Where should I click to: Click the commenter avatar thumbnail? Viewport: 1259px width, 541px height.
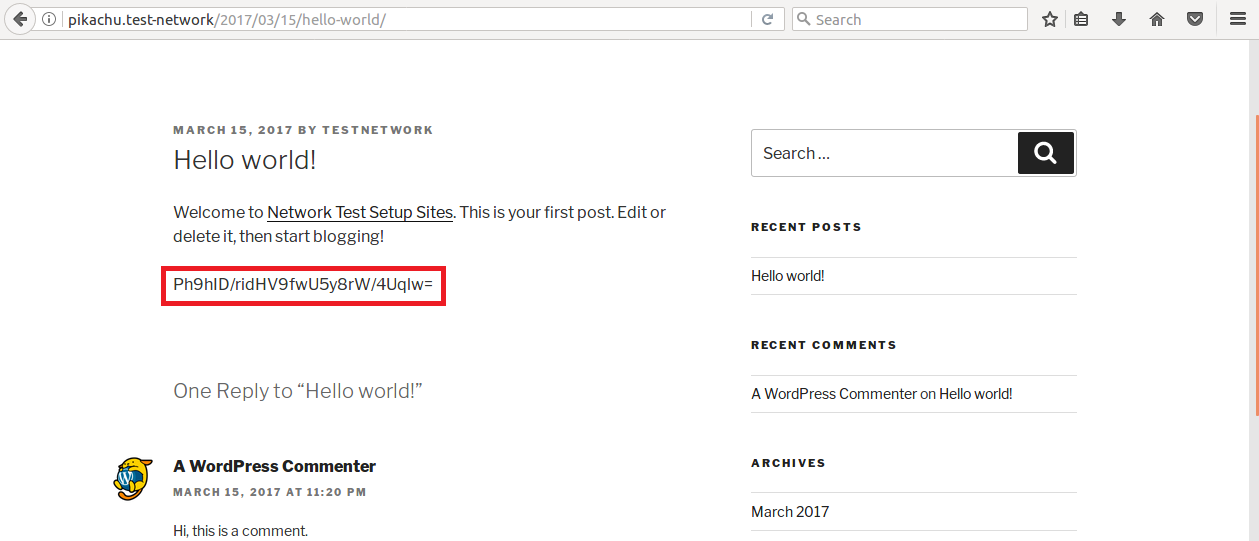coord(132,479)
